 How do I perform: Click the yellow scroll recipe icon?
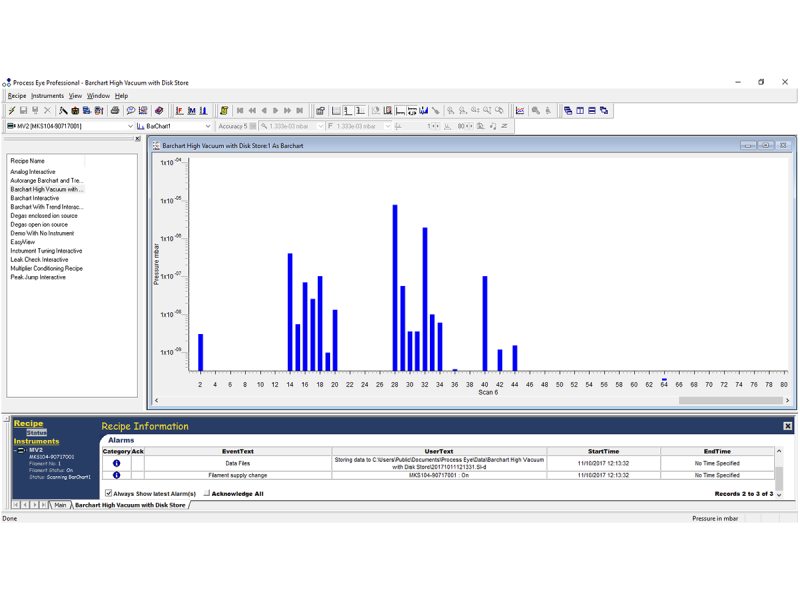(x=224, y=110)
